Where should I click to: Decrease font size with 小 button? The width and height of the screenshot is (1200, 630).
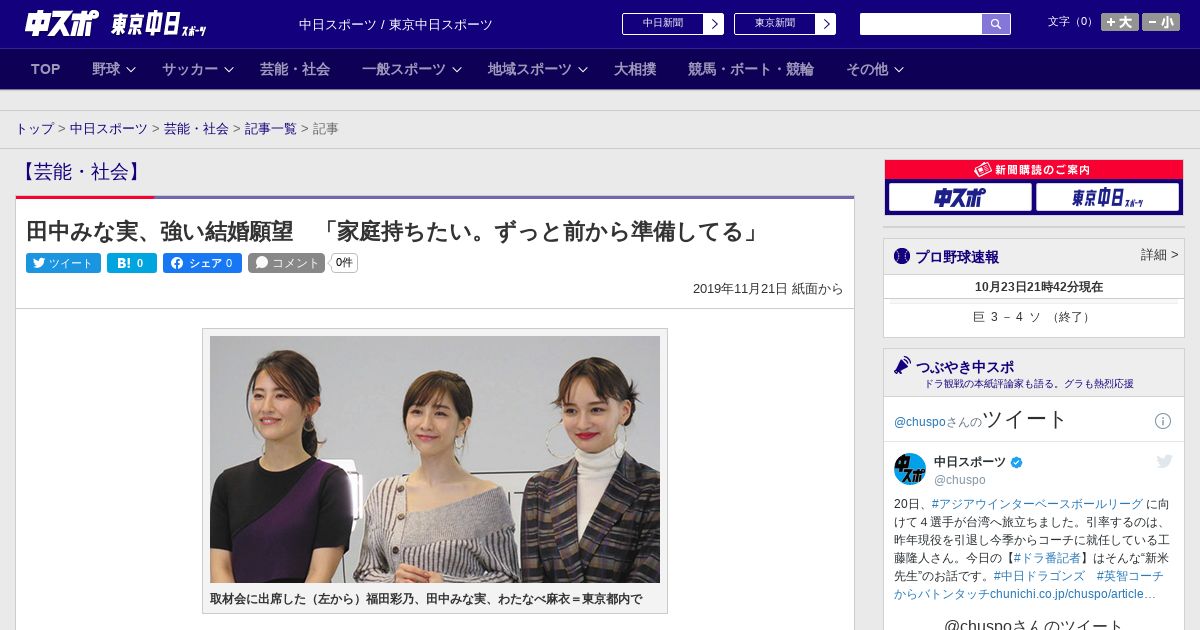(1161, 22)
